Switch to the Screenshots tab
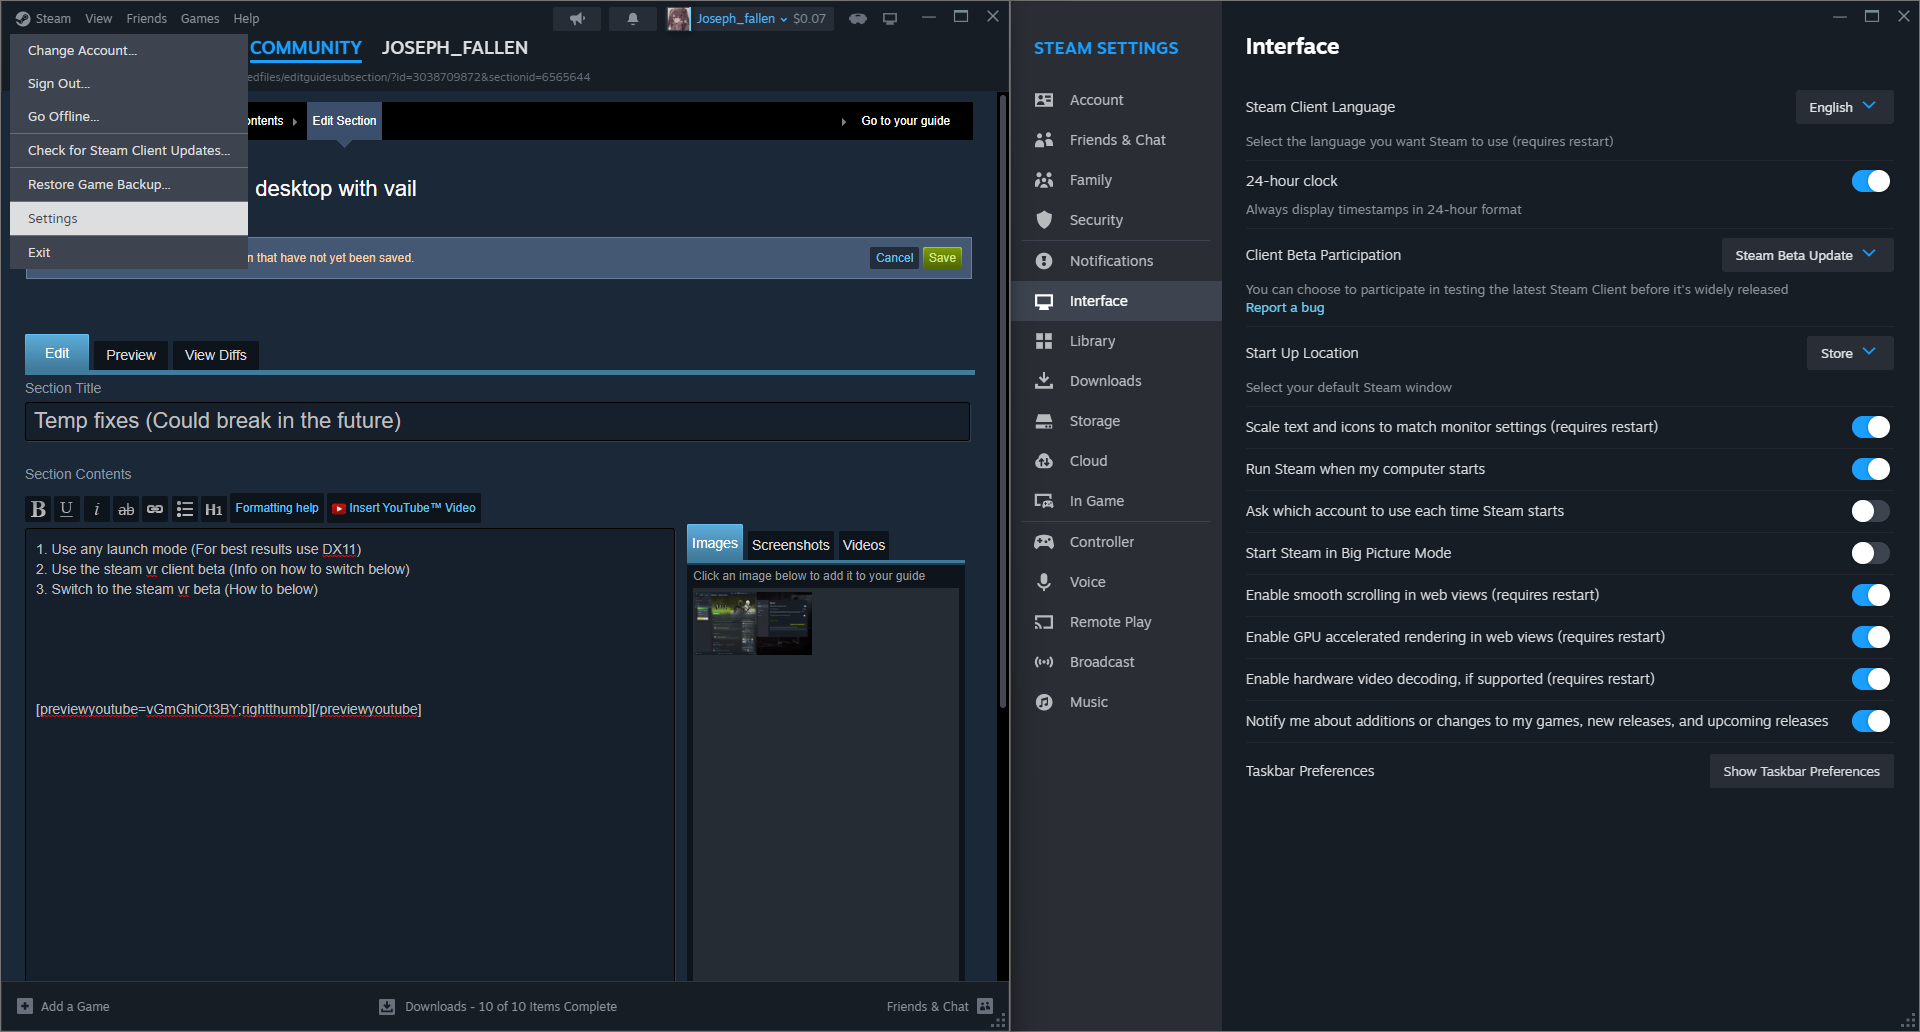Image resolution: width=1920 pixels, height=1032 pixels. click(x=790, y=545)
